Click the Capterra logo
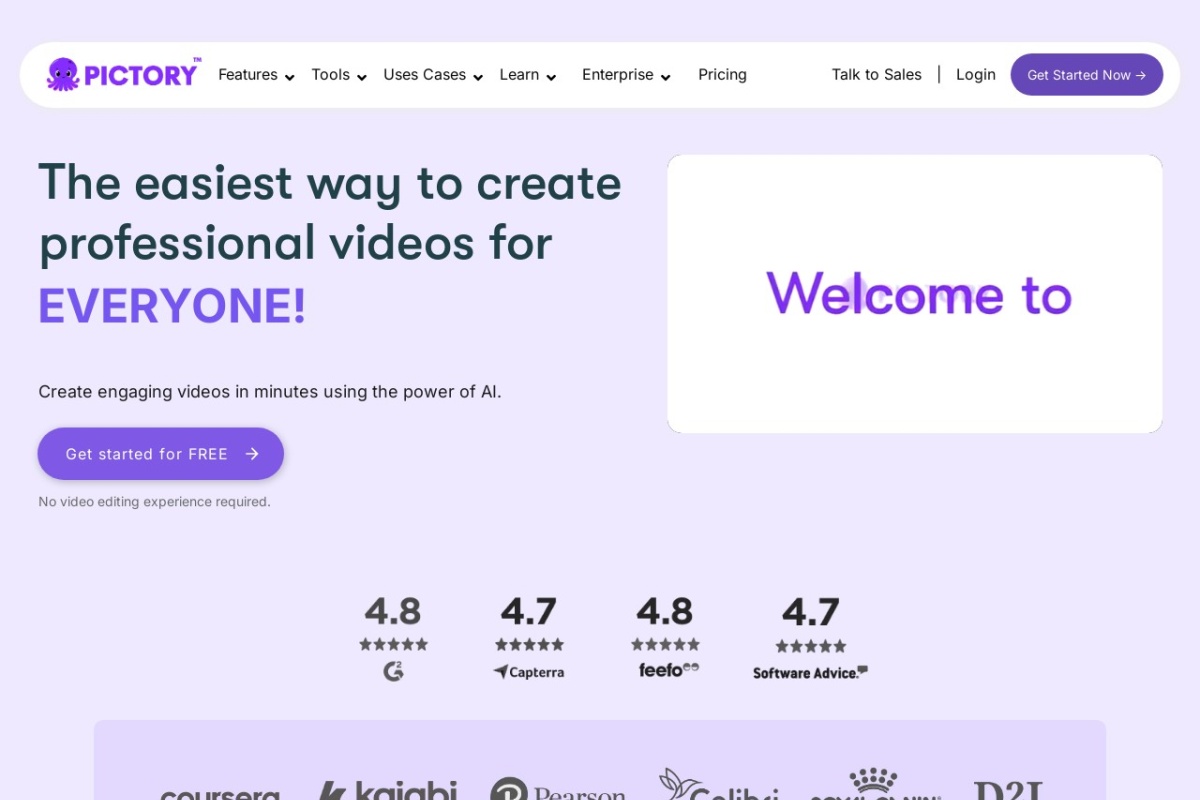The height and width of the screenshot is (800, 1200). click(x=529, y=672)
